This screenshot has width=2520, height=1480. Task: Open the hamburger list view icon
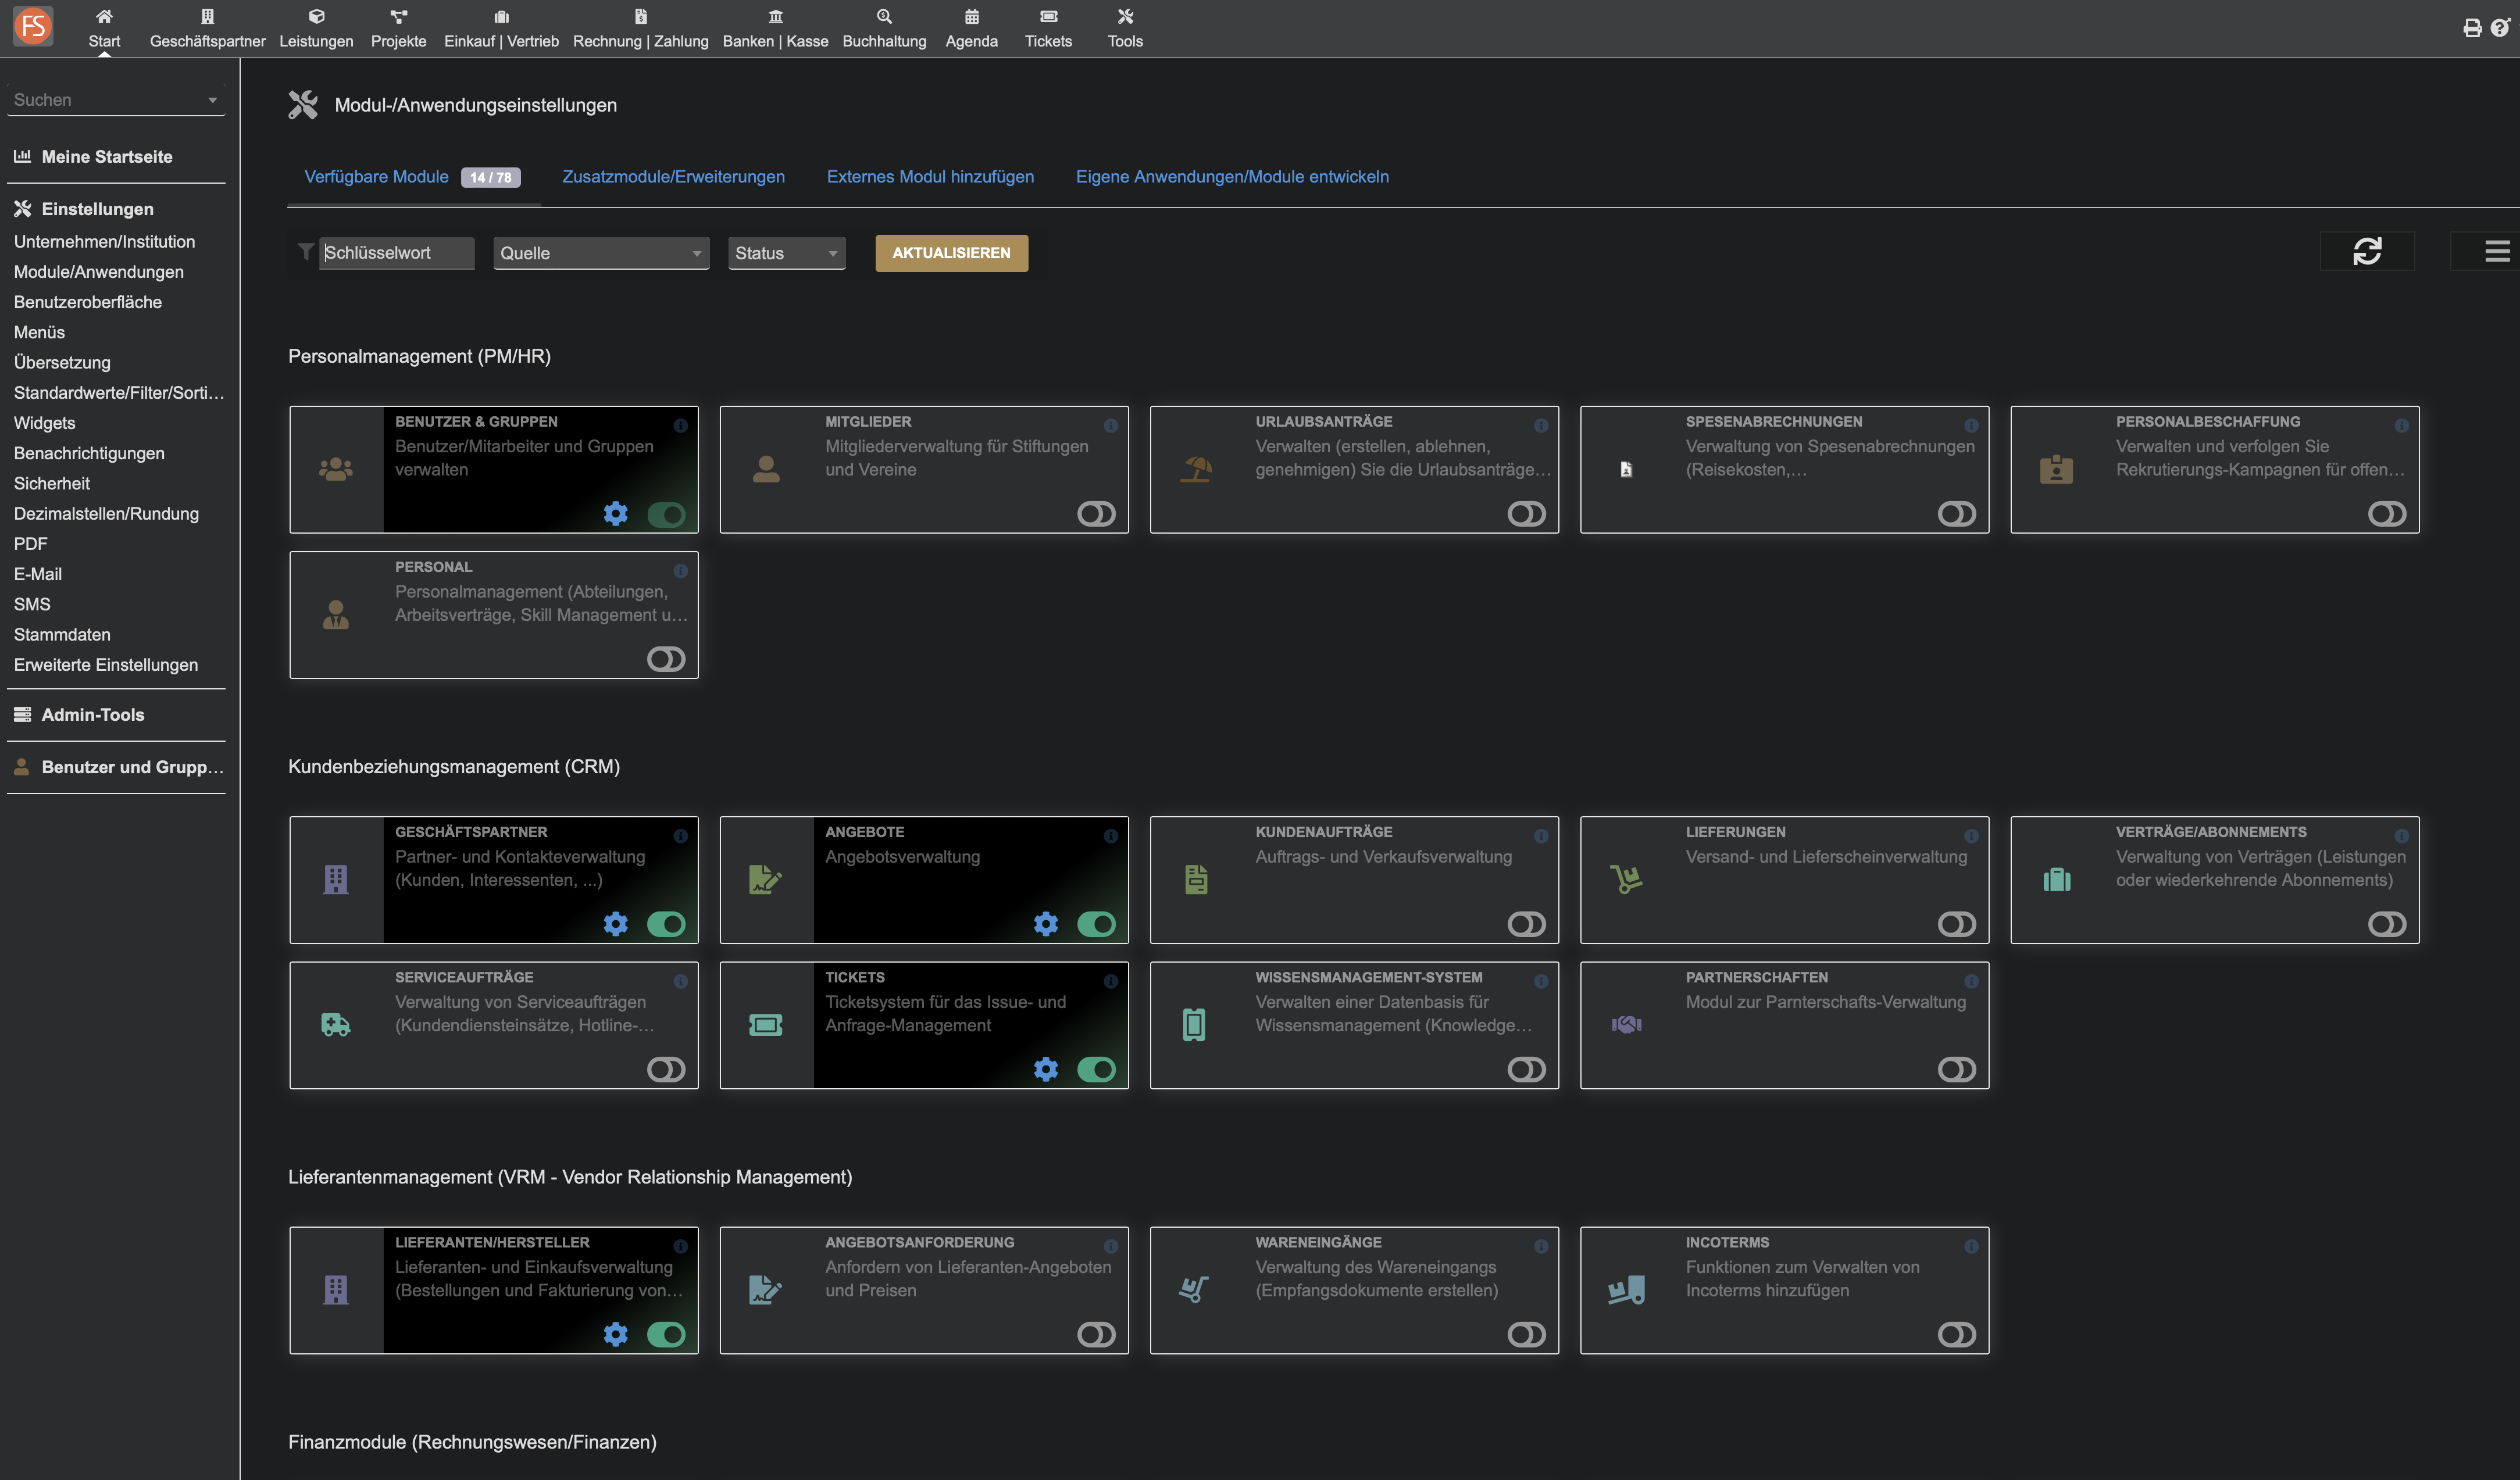click(2496, 251)
